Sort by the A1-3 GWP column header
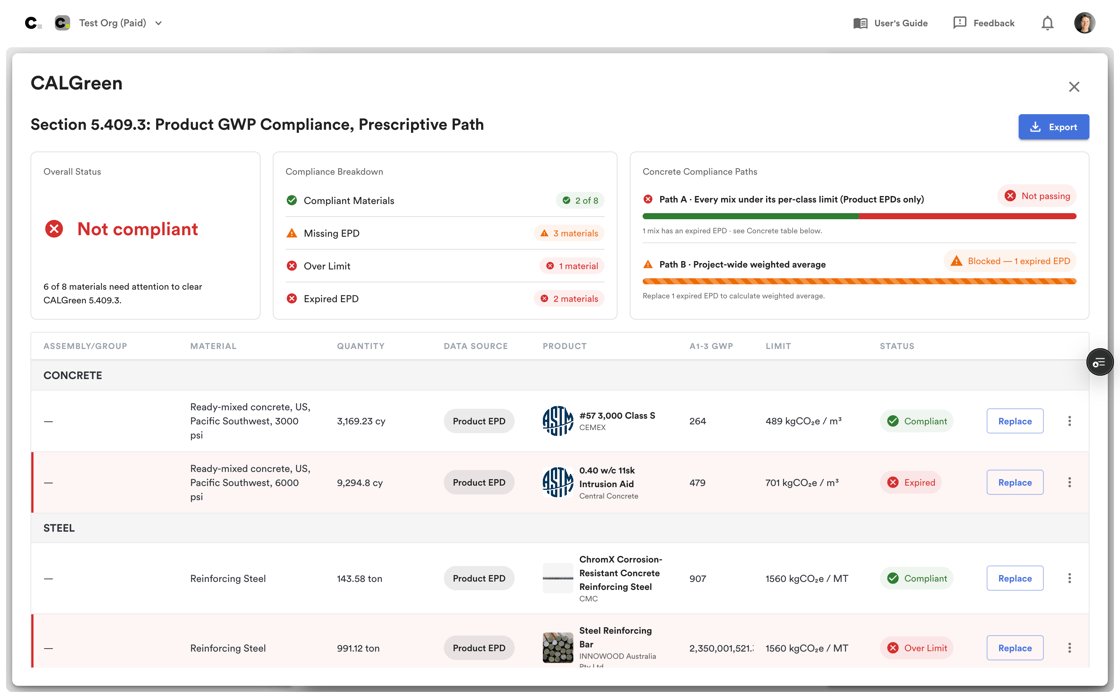Screen dimensions: 1120x698 tap(711, 346)
